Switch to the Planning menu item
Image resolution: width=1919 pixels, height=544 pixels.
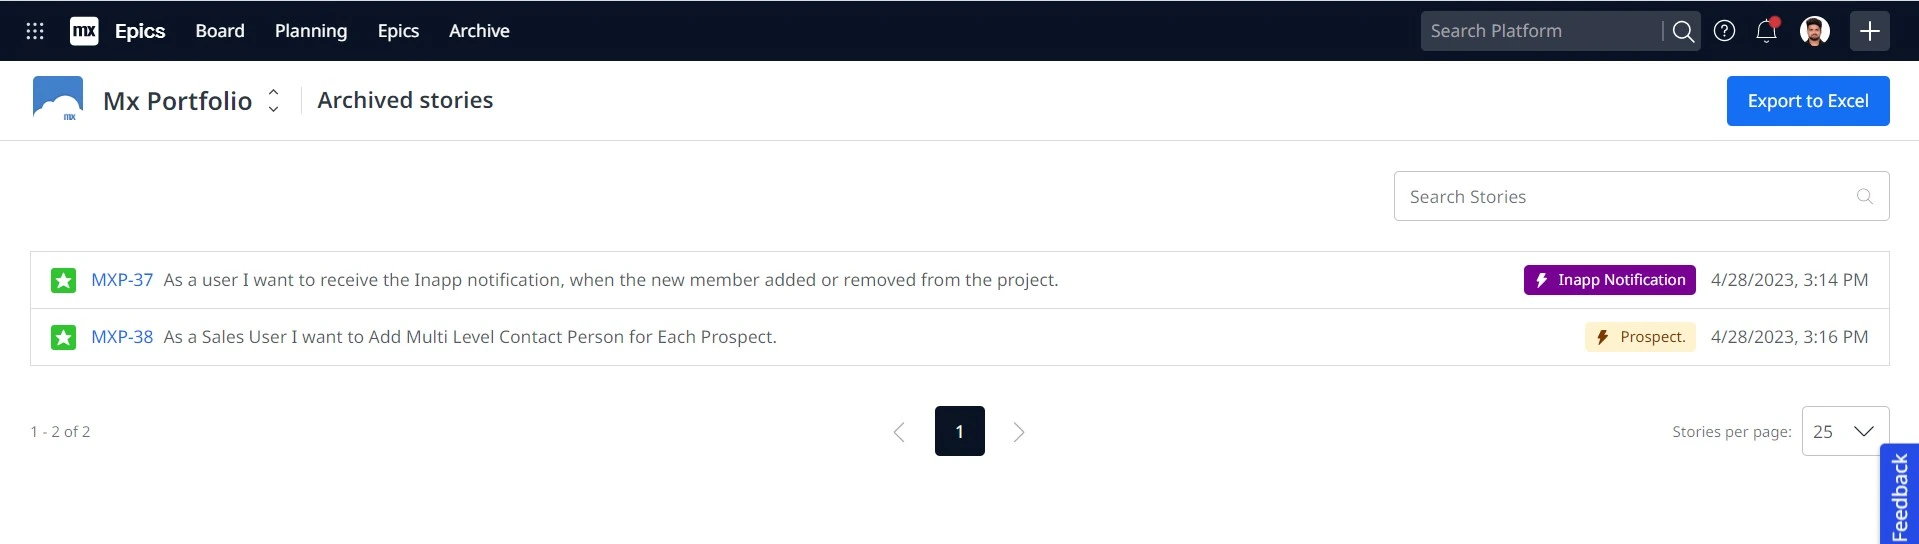coord(311,31)
